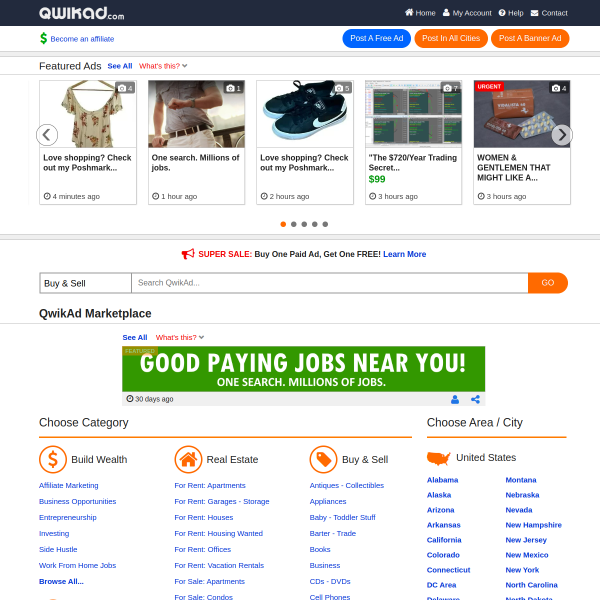Viewport: 600px width, 600px height.
Task: Click the Post A Free Ad button
Action: pyautogui.click(x=377, y=38)
